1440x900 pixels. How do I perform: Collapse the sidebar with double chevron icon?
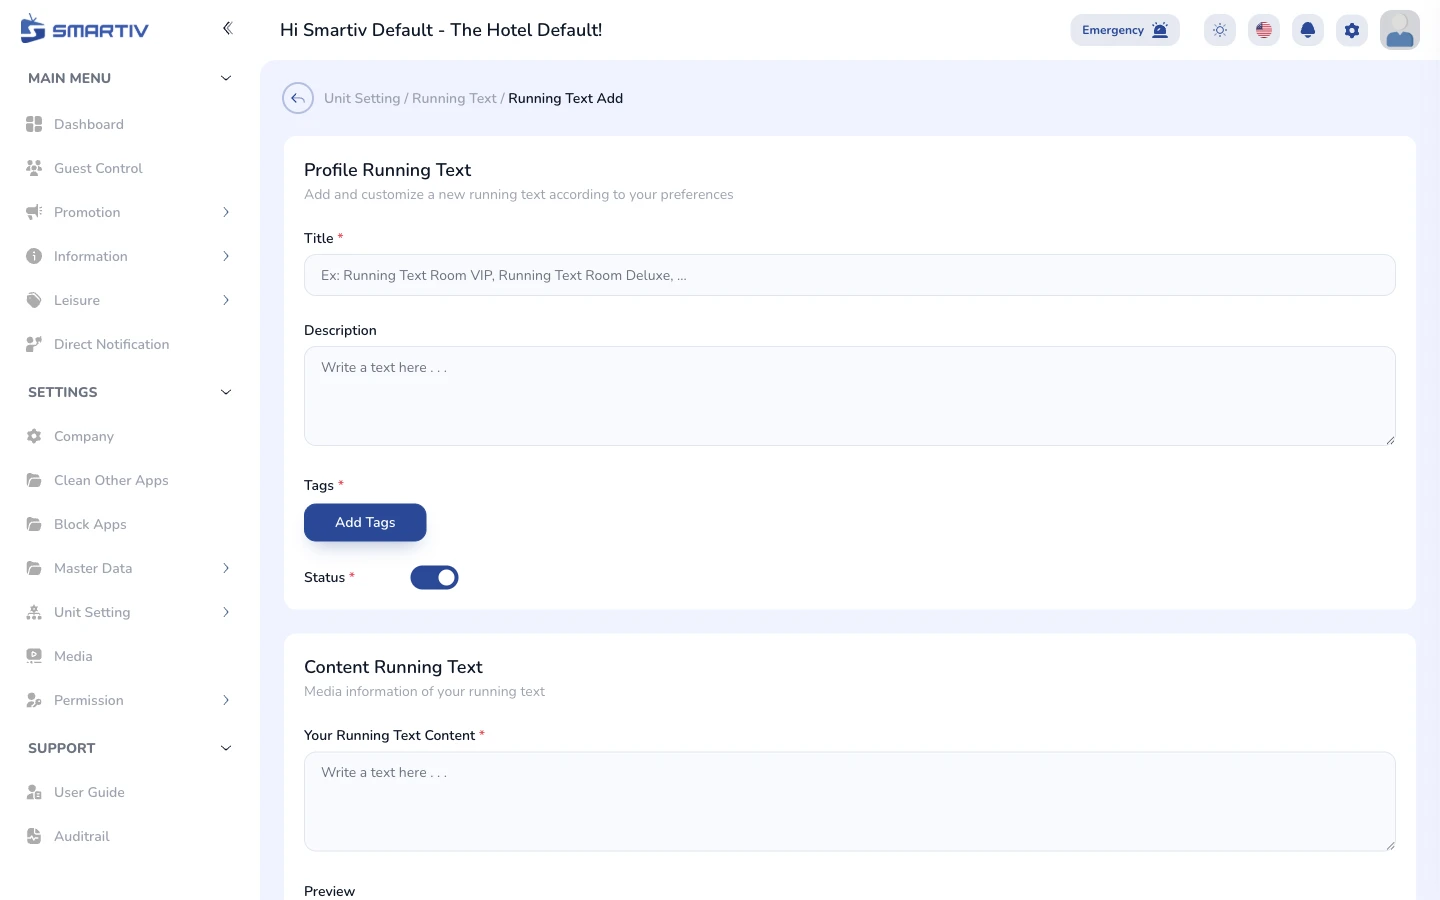[227, 28]
